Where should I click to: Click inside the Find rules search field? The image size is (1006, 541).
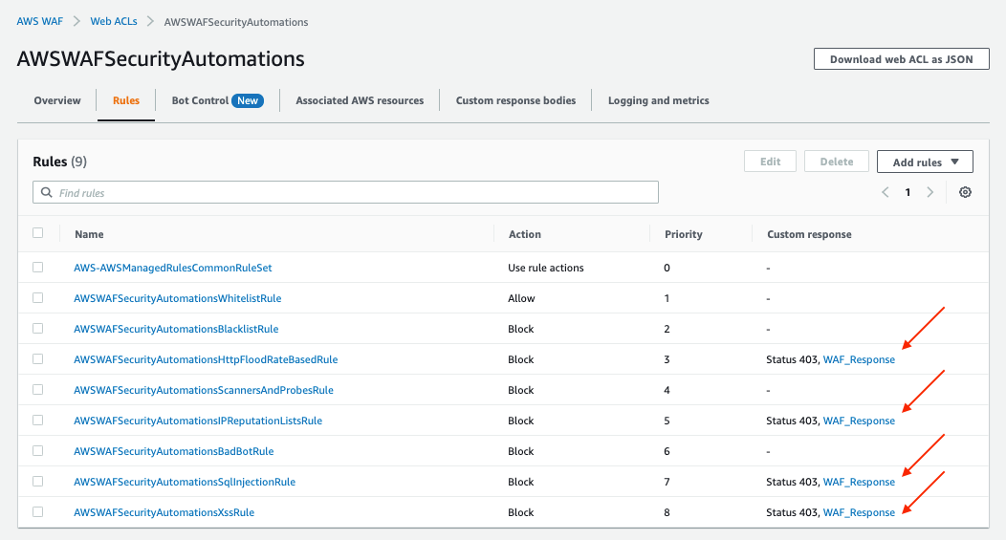click(x=350, y=192)
